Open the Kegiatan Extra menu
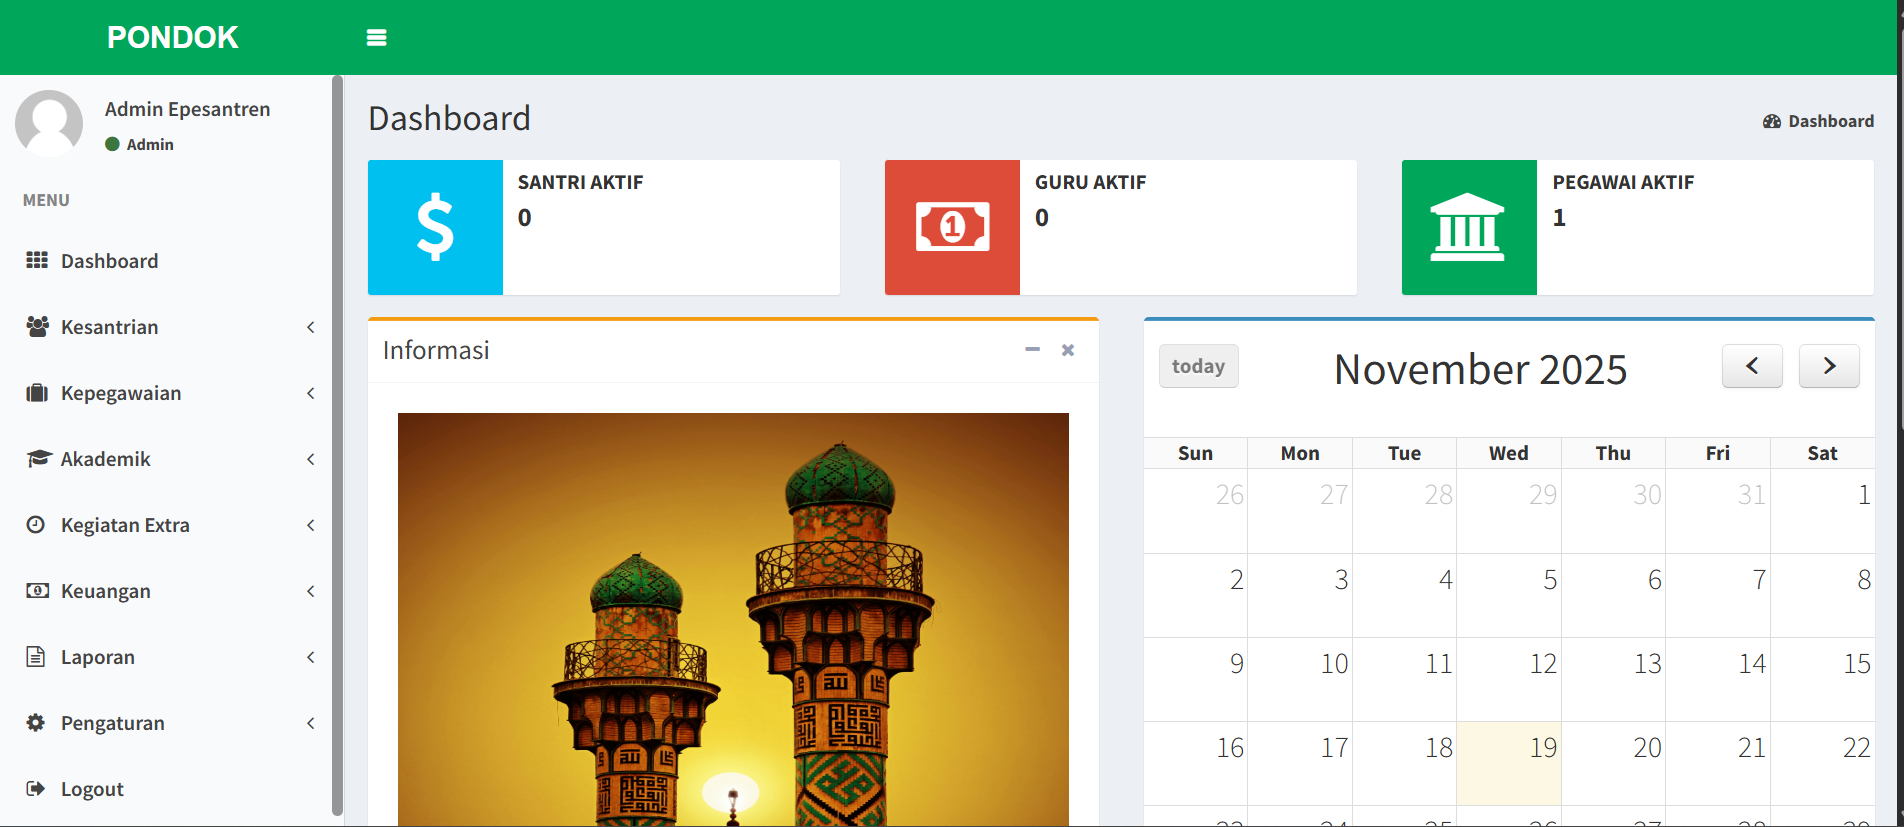Viewport: 1904px width, 827px height. 125,525
